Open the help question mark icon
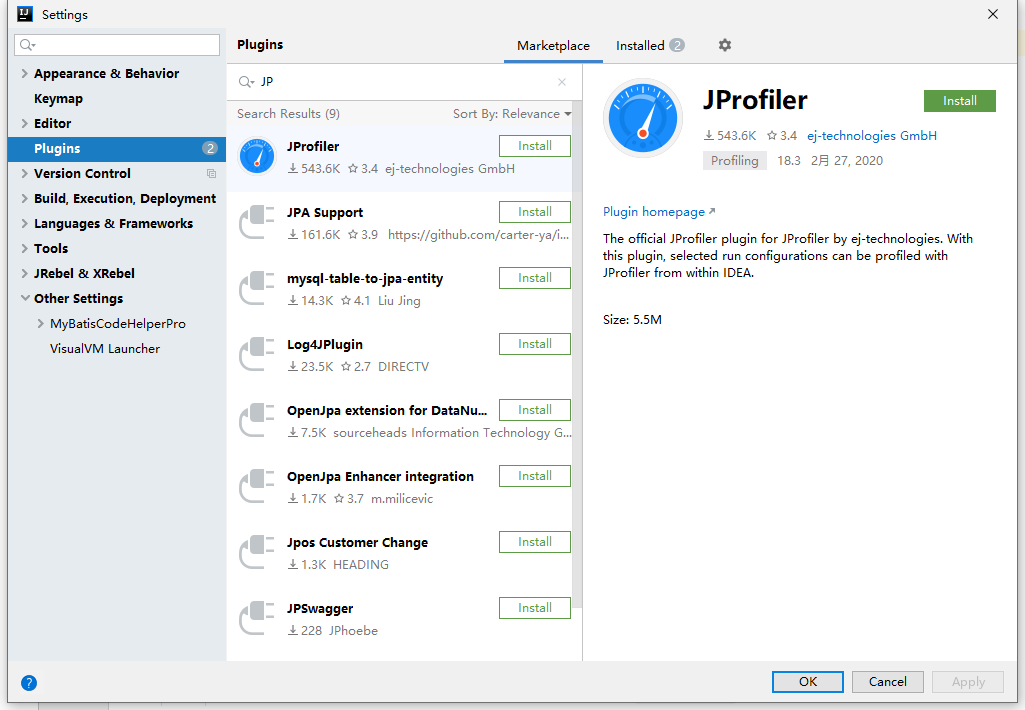Viewport: 1025px width, 710px height. [x=29, y=683]
